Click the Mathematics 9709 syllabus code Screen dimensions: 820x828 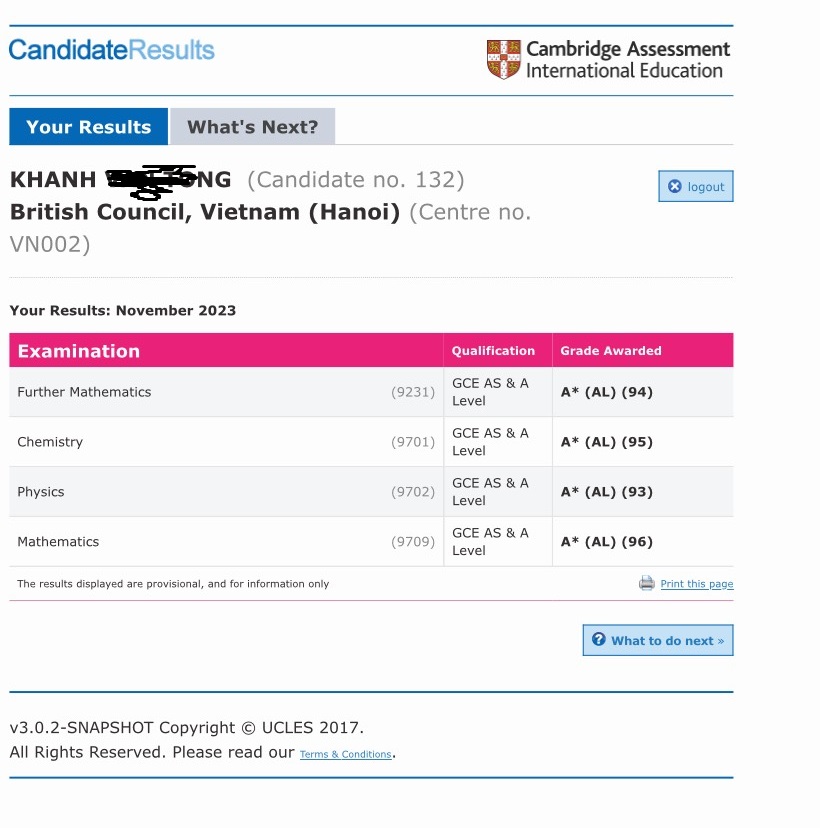[x=413, y=542]
